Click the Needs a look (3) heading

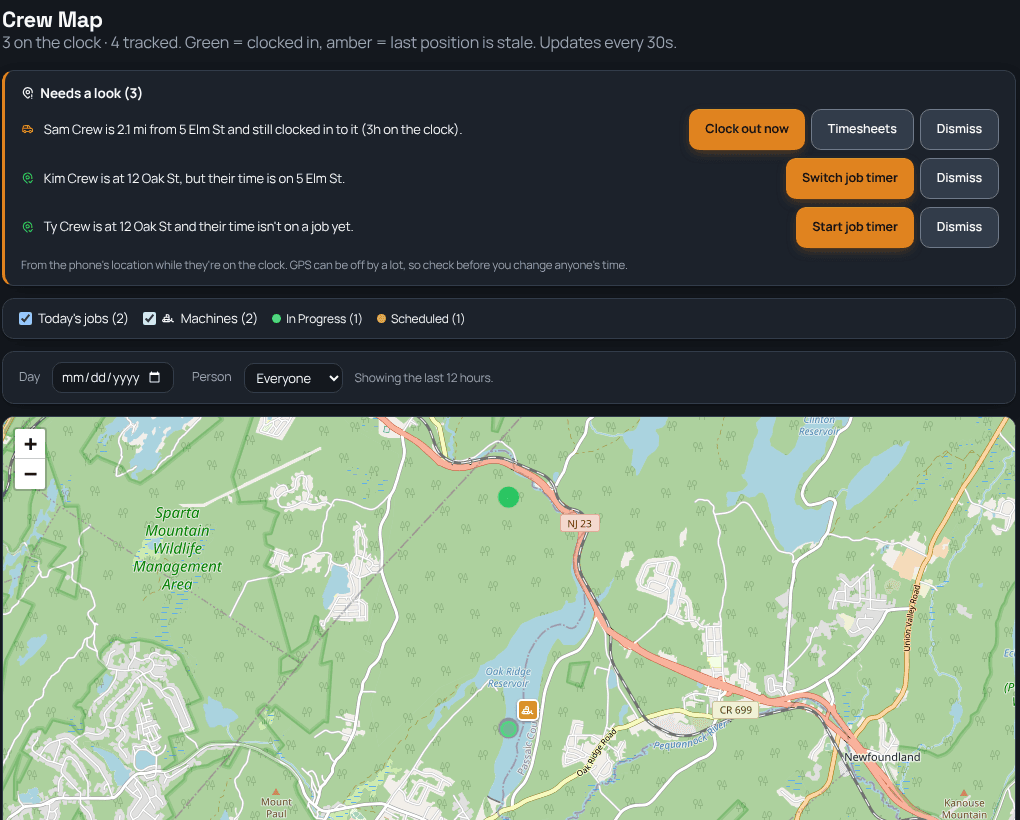(x=91, y=94)
